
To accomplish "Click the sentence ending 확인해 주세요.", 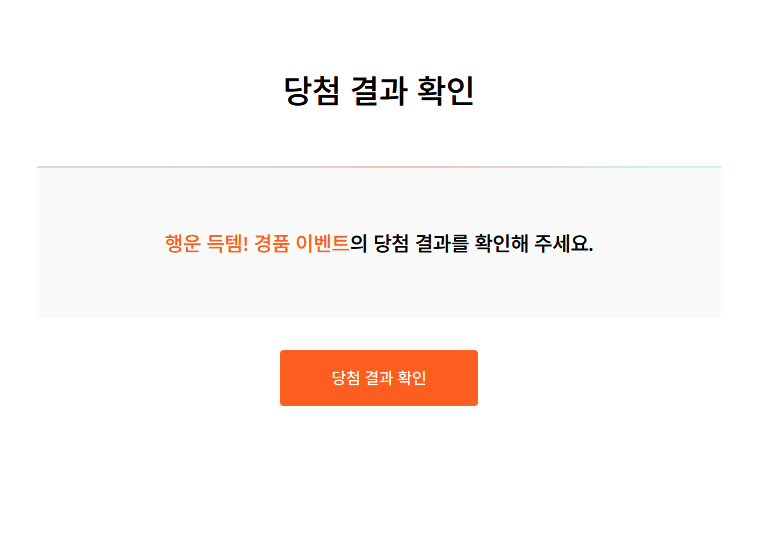I will [x=379, y=243].
